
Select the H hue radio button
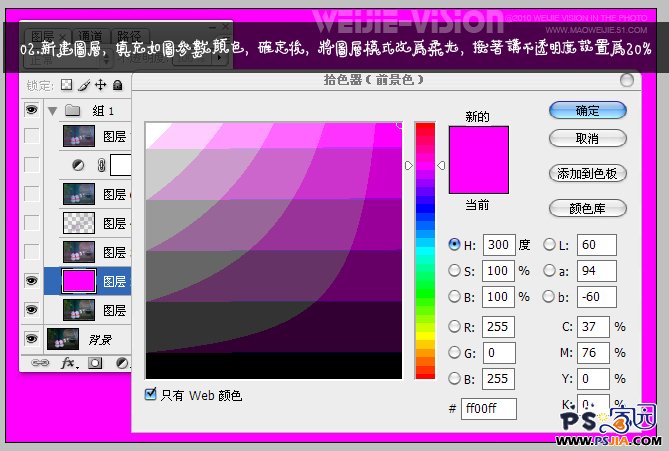[454, 244]
